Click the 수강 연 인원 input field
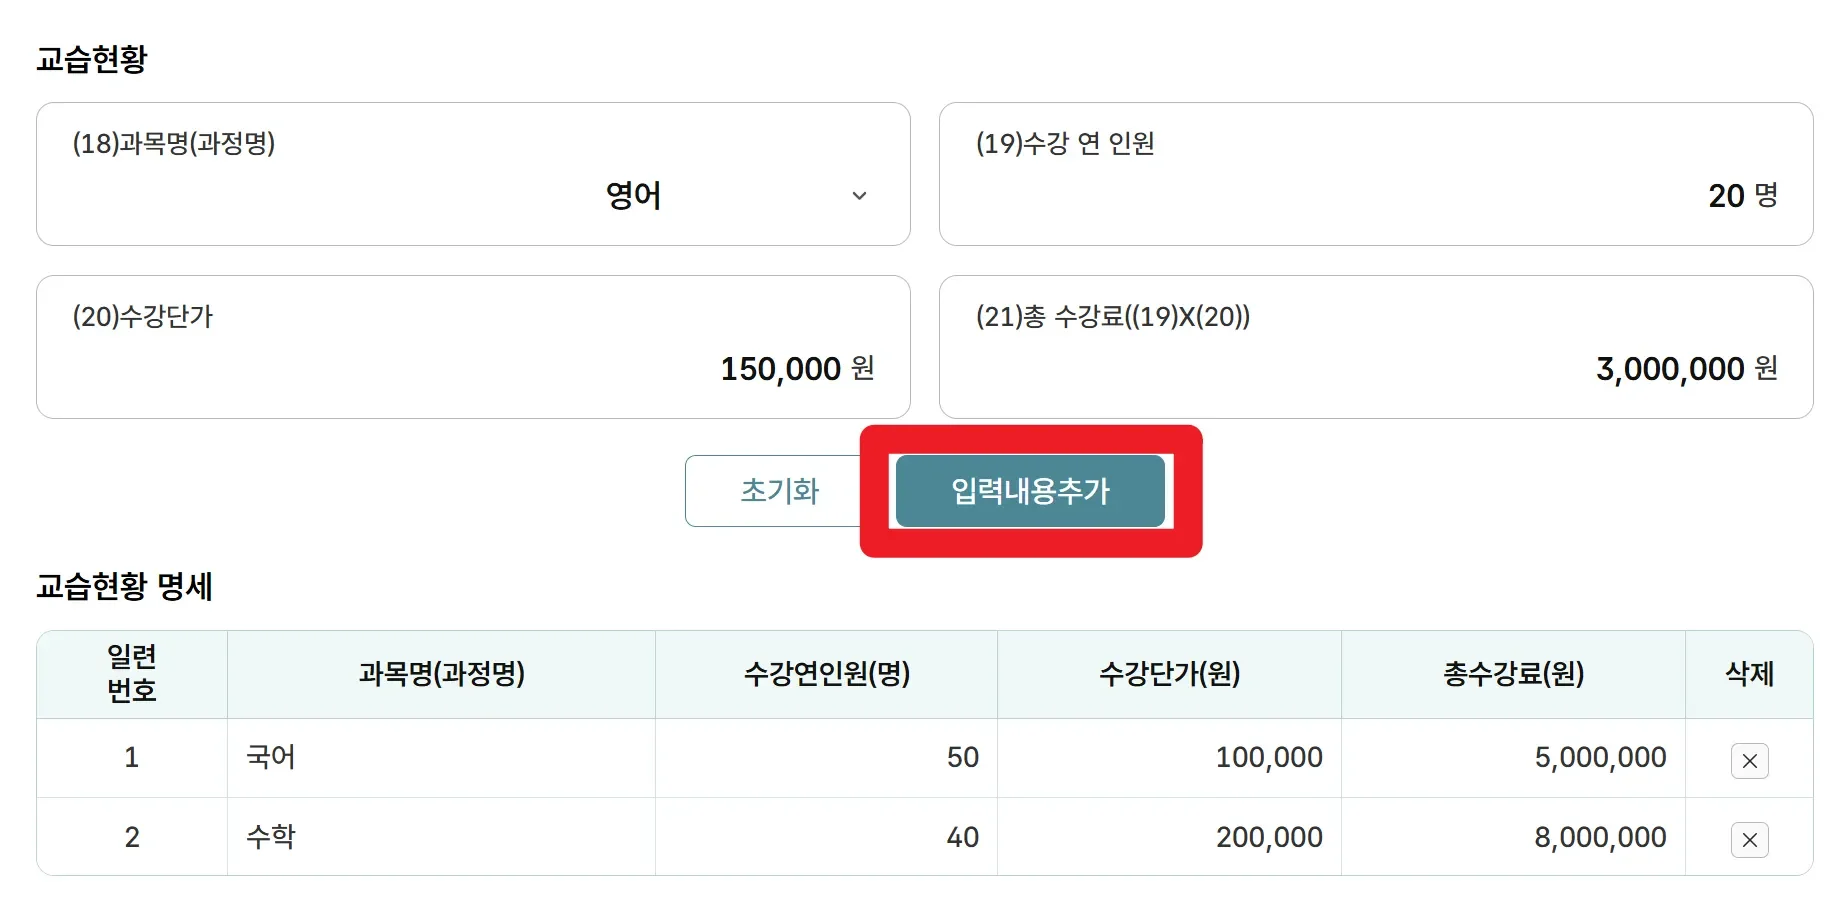This screenshot has width=1842, height=918. point(1375,196)
